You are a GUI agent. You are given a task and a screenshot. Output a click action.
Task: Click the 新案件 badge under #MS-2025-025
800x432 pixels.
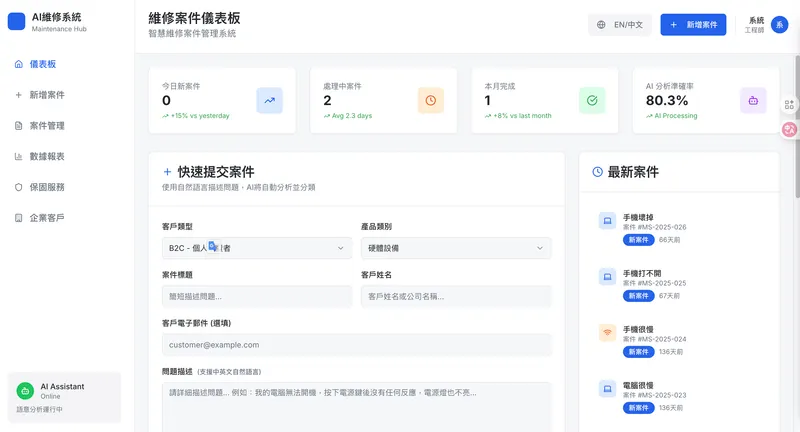pos(638,296)
